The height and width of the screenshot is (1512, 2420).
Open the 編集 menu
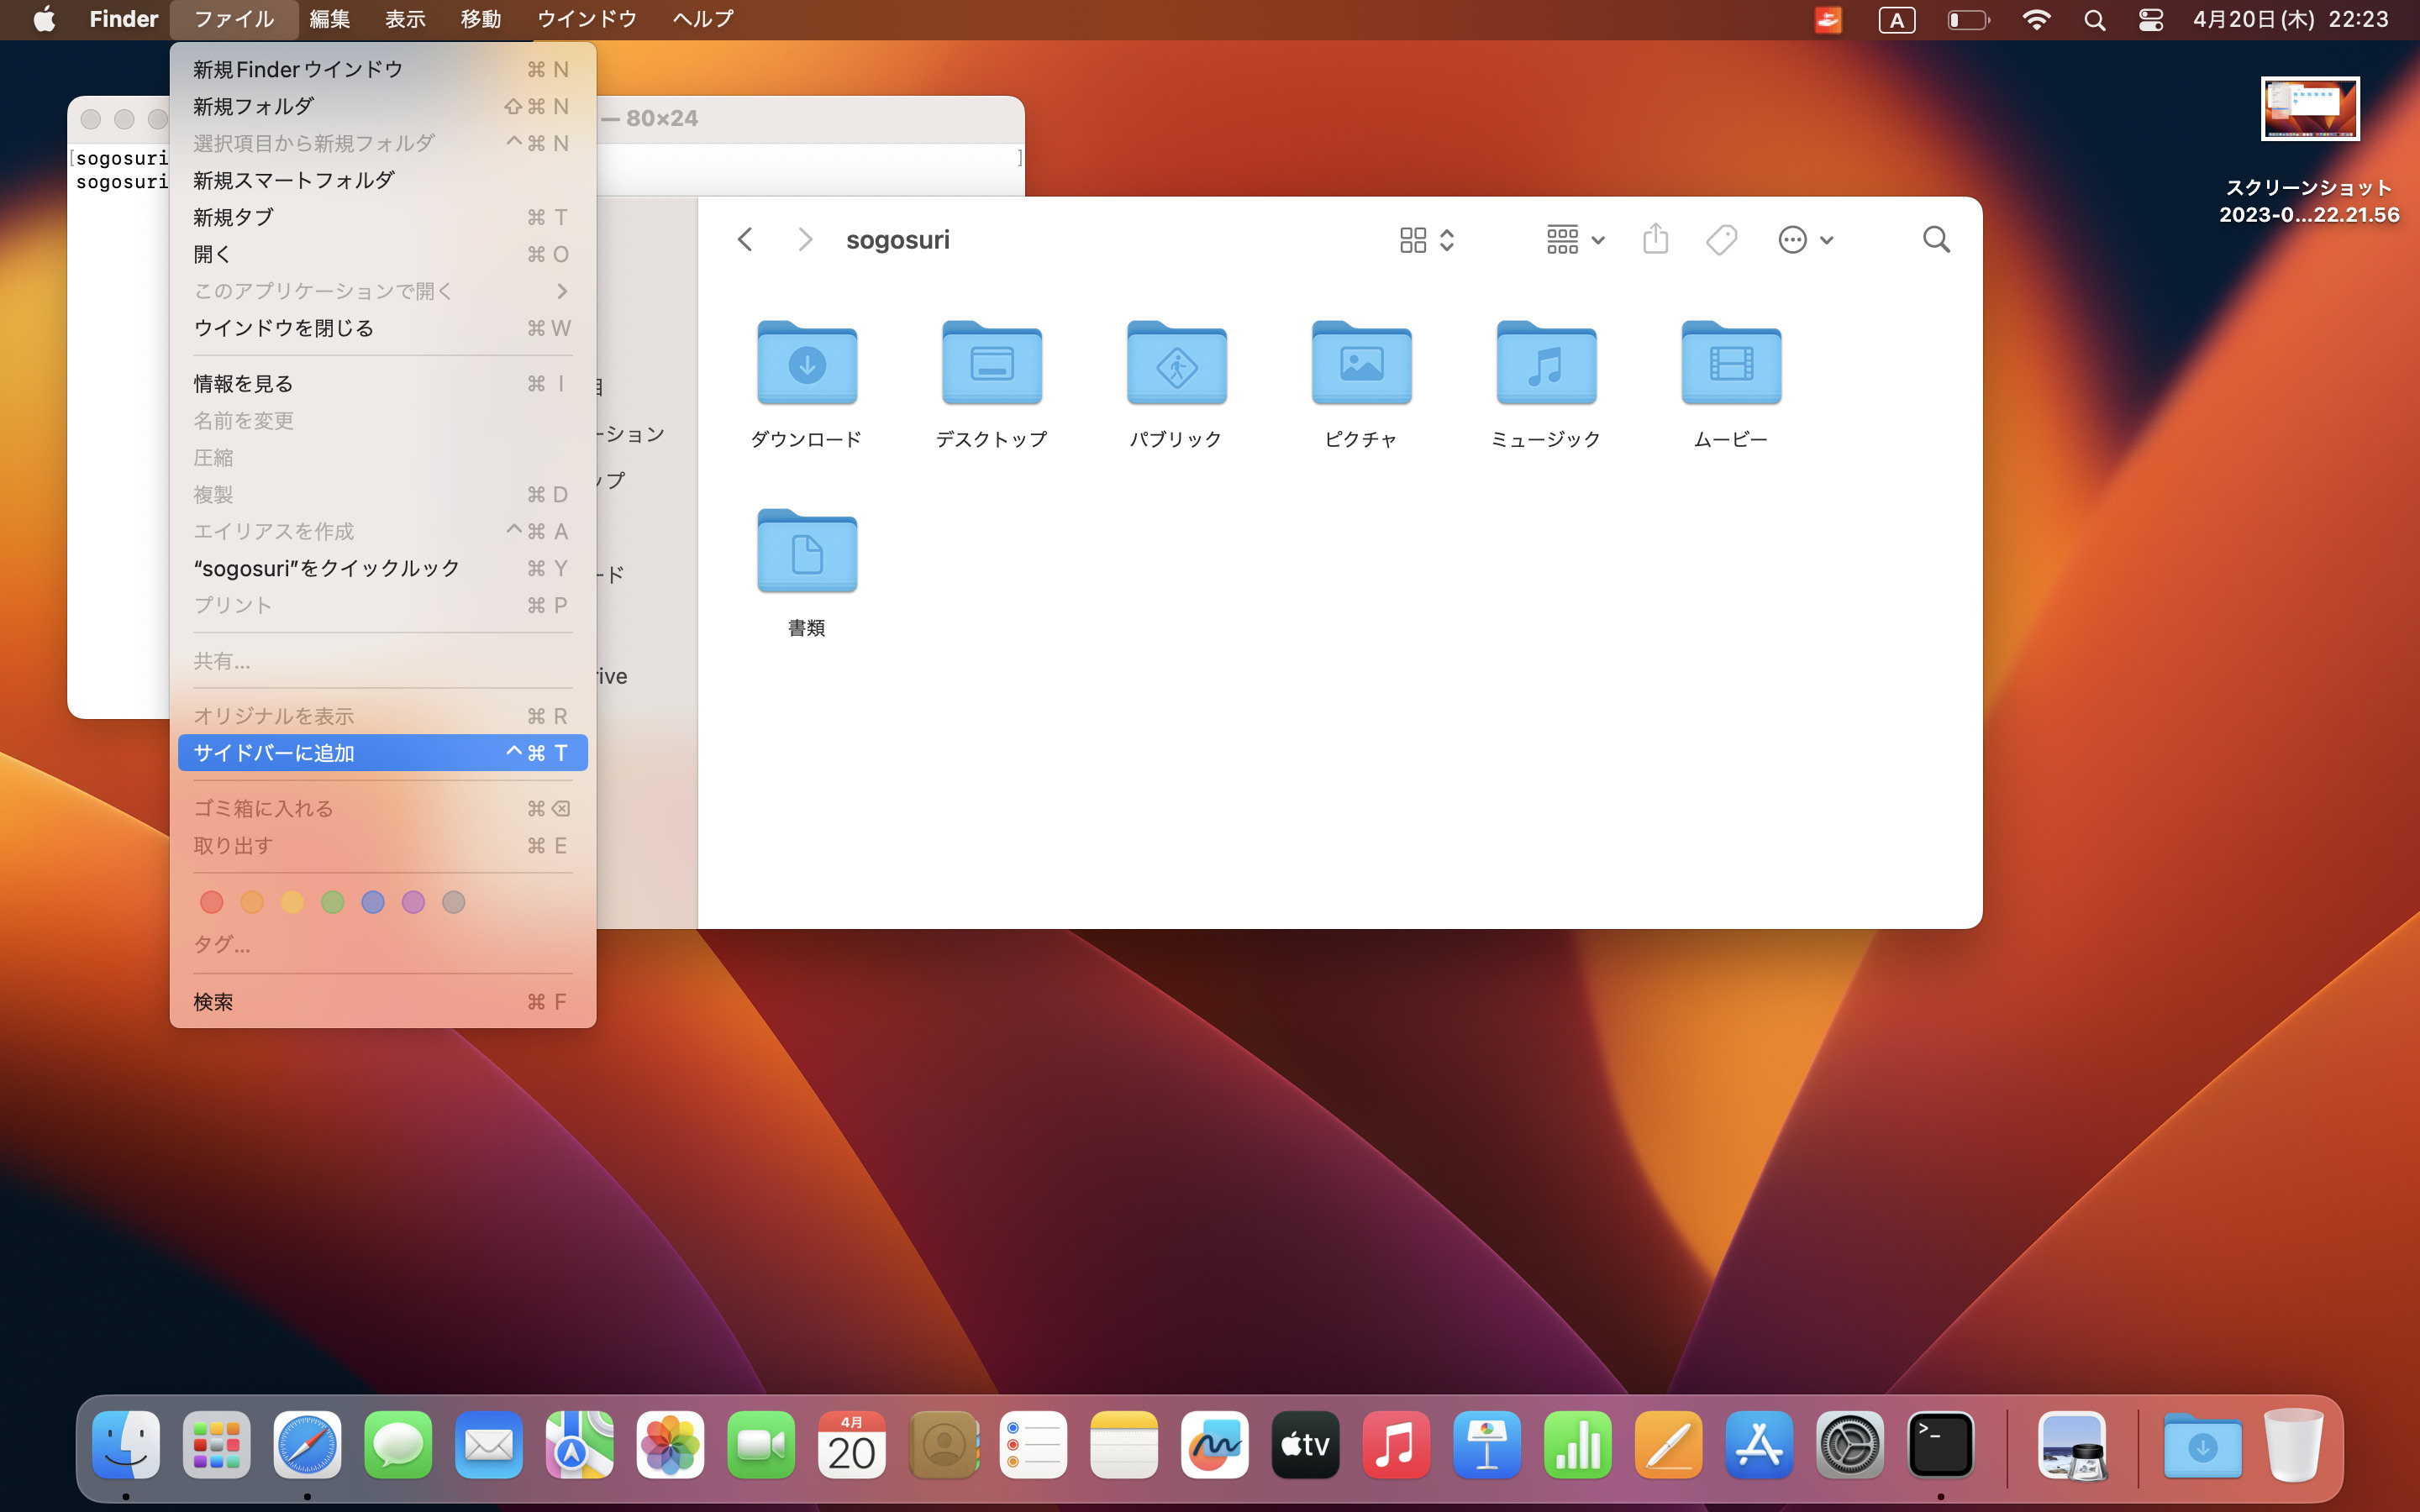(x=329, y=20)
